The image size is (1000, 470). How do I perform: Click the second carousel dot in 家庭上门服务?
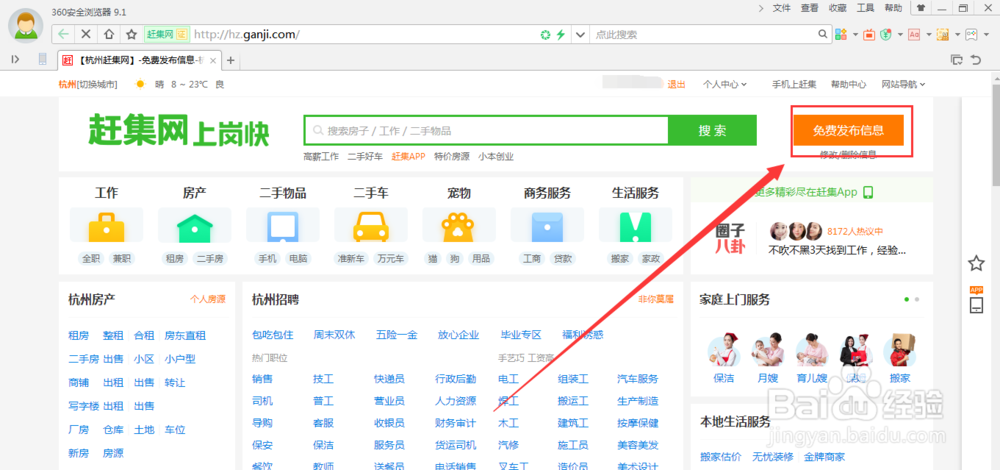pyautogui.click(x=917, y=299)
